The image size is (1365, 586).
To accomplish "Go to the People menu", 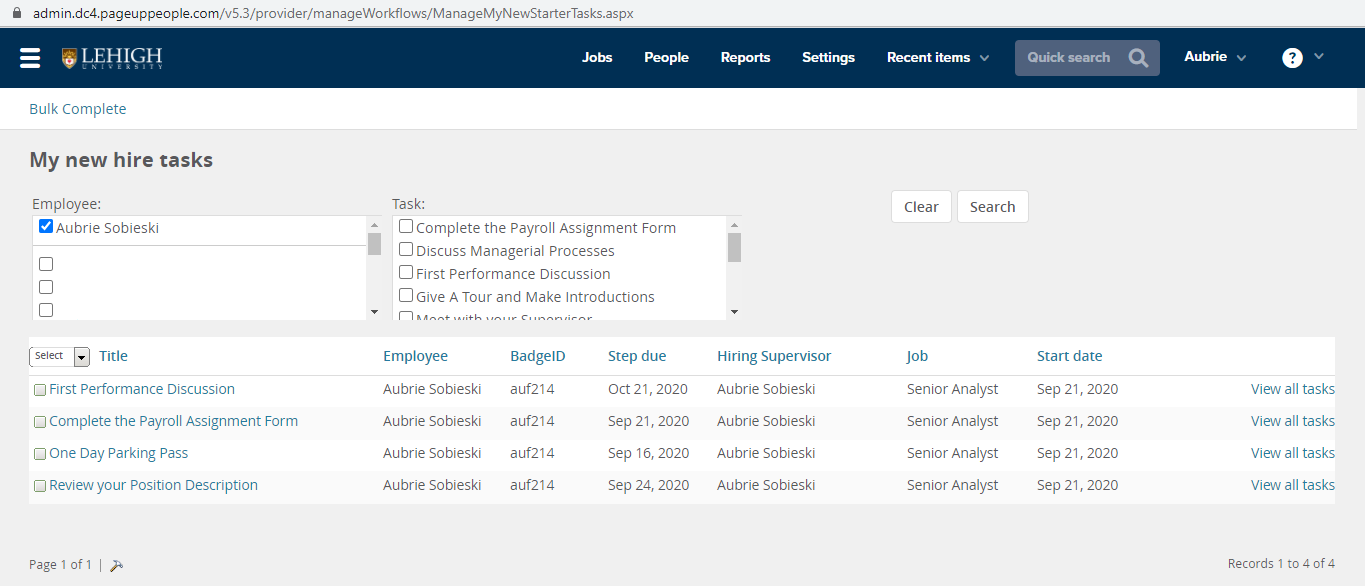I will coord(666,57).
